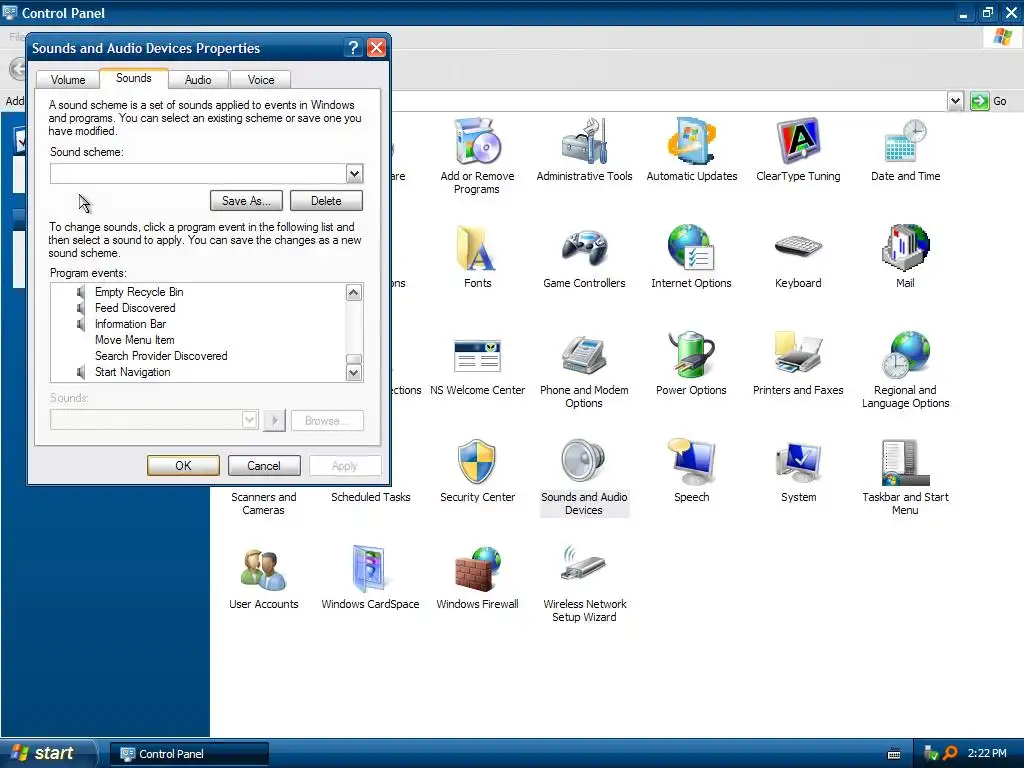Switch to the Voice tab

(x=261, y=80)
